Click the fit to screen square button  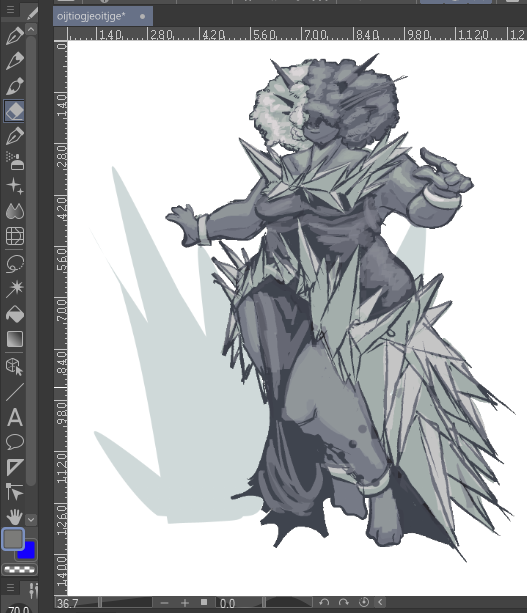[x=204, y=602]
